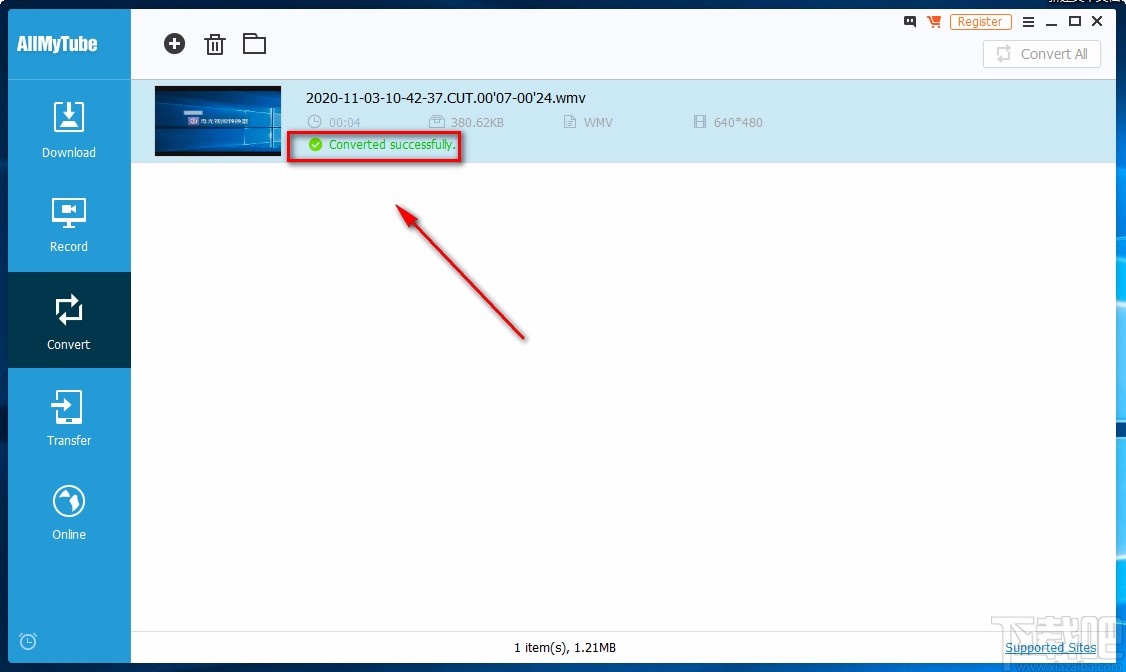Open the Download section
This screenshot has width=1126, height=672.
(x=69, y=130)
